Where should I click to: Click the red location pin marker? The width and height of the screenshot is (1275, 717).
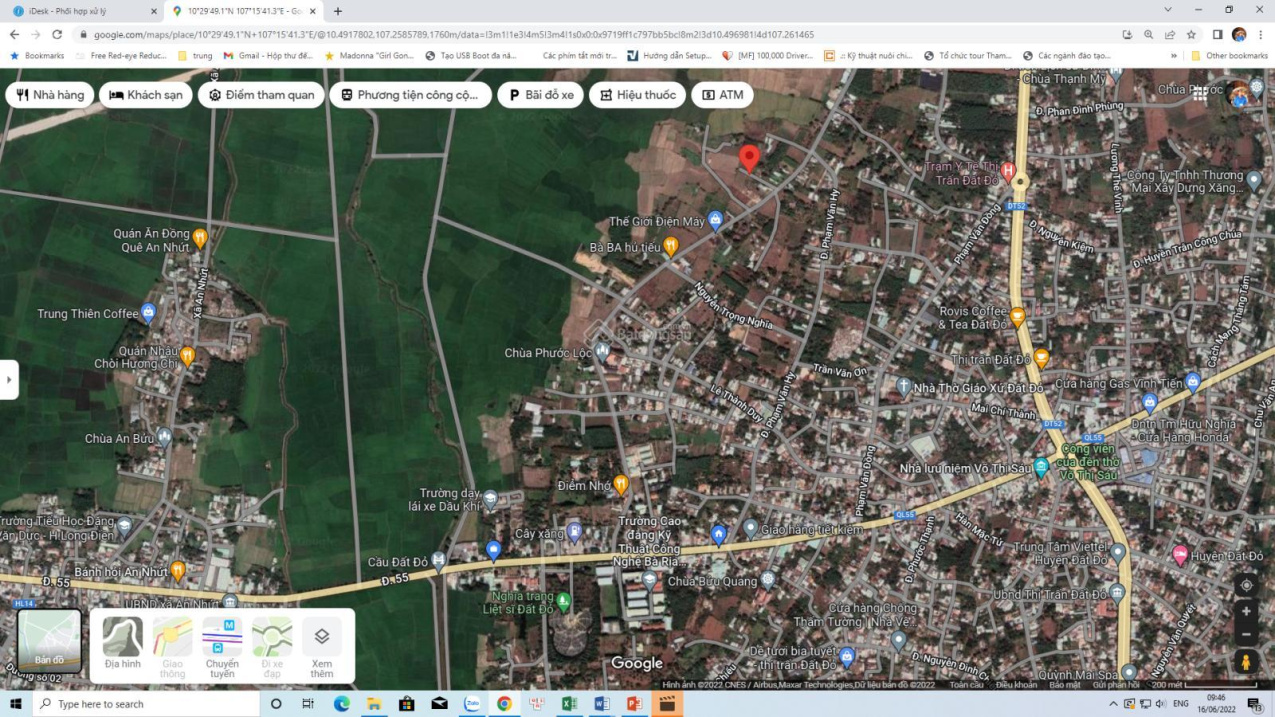point(749,158)
